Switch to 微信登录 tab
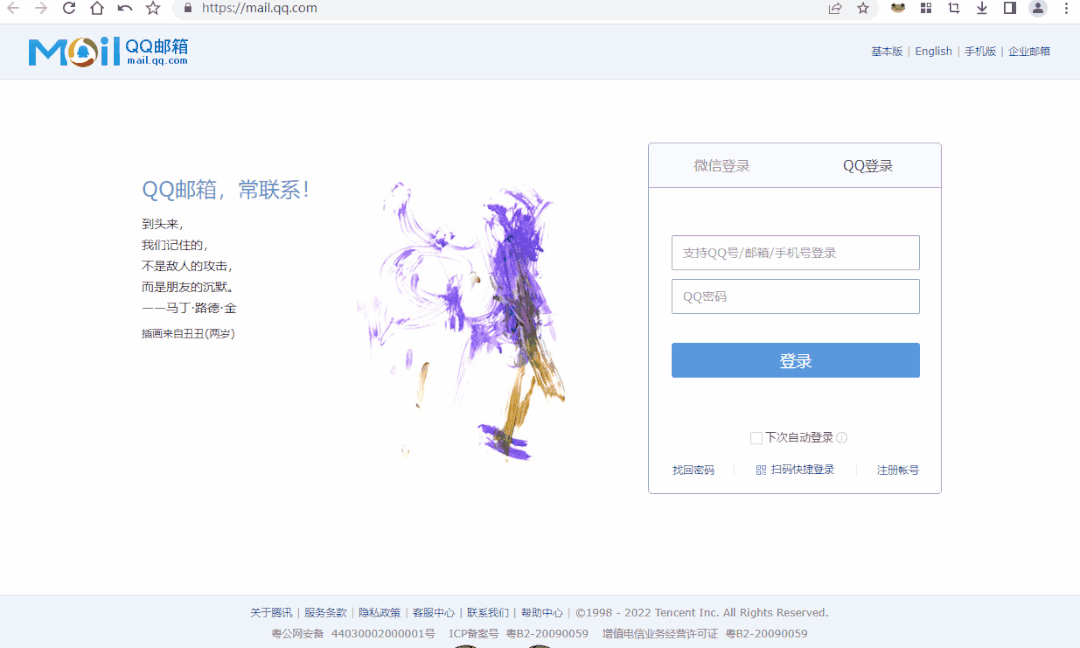This screenshot has width=1080, height=648. [722, 166]
